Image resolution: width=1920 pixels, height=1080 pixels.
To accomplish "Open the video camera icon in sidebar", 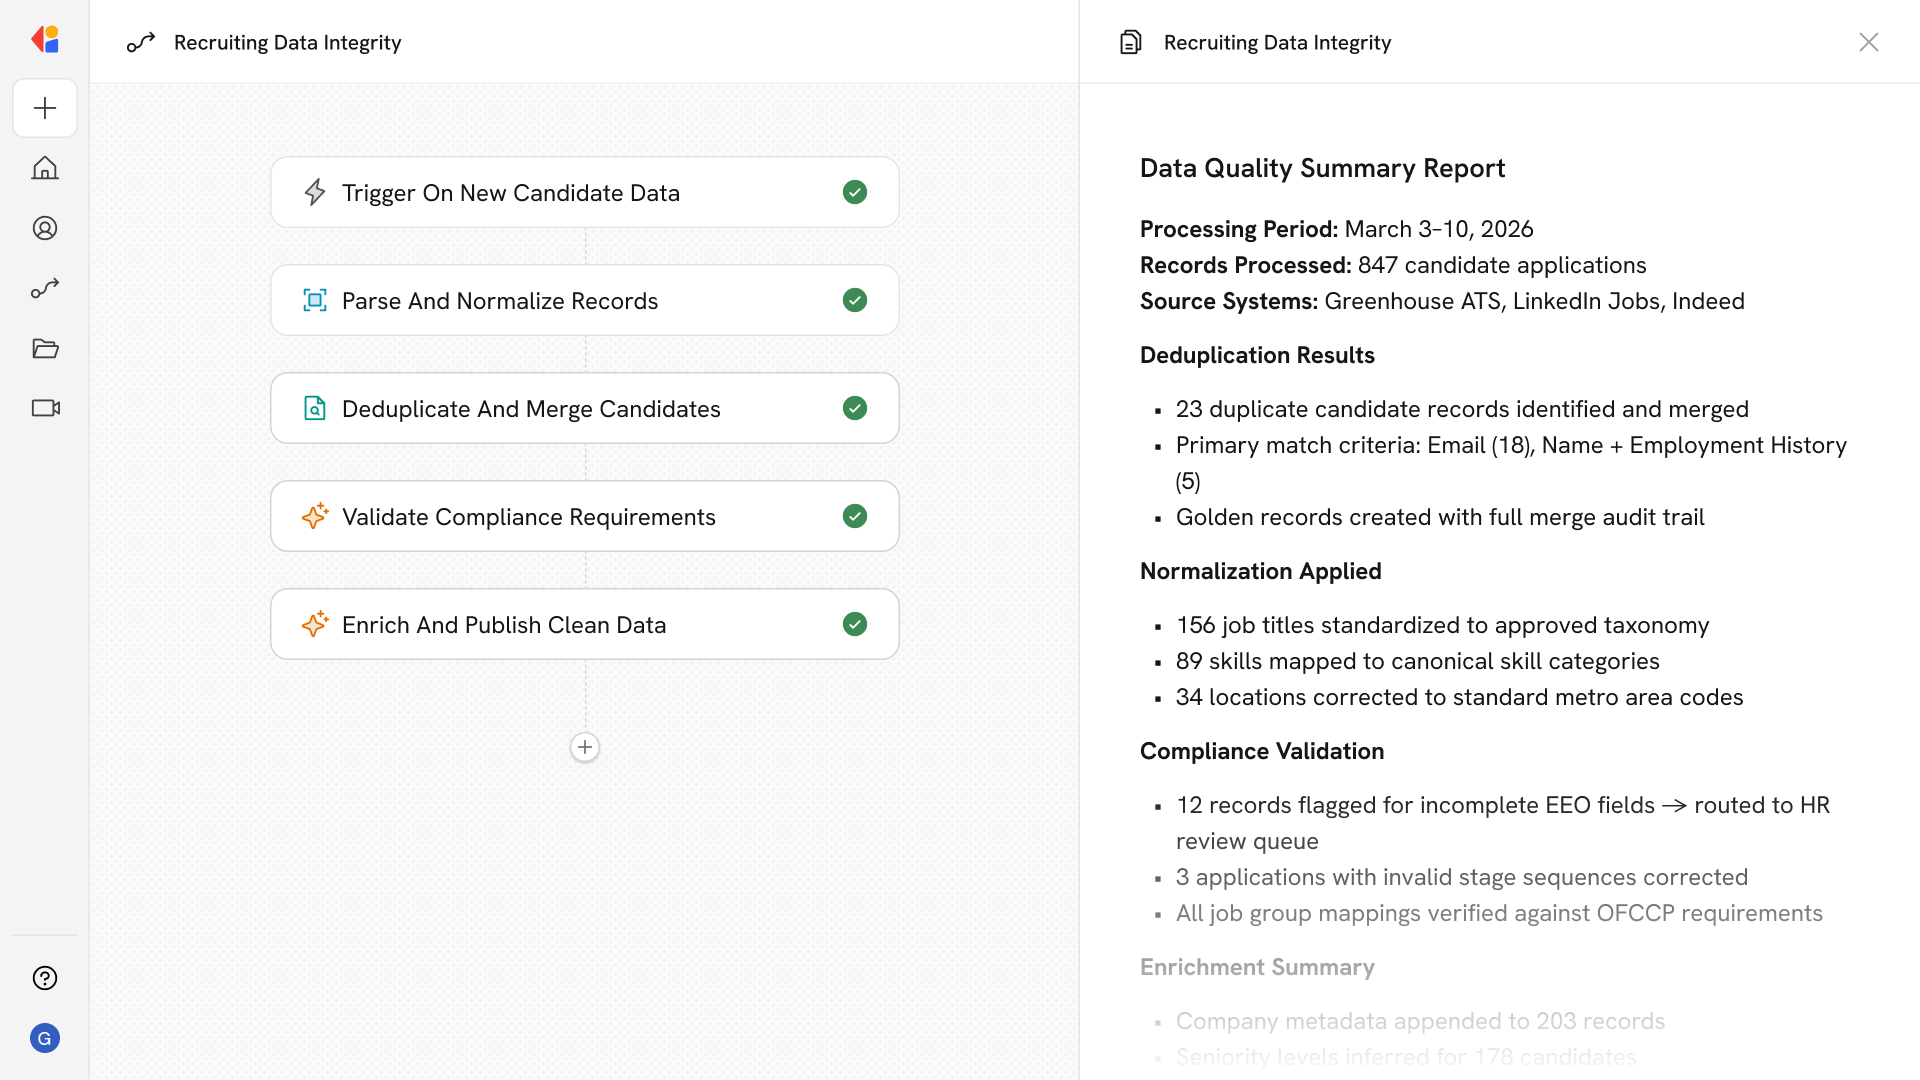I will click(45, 408).
